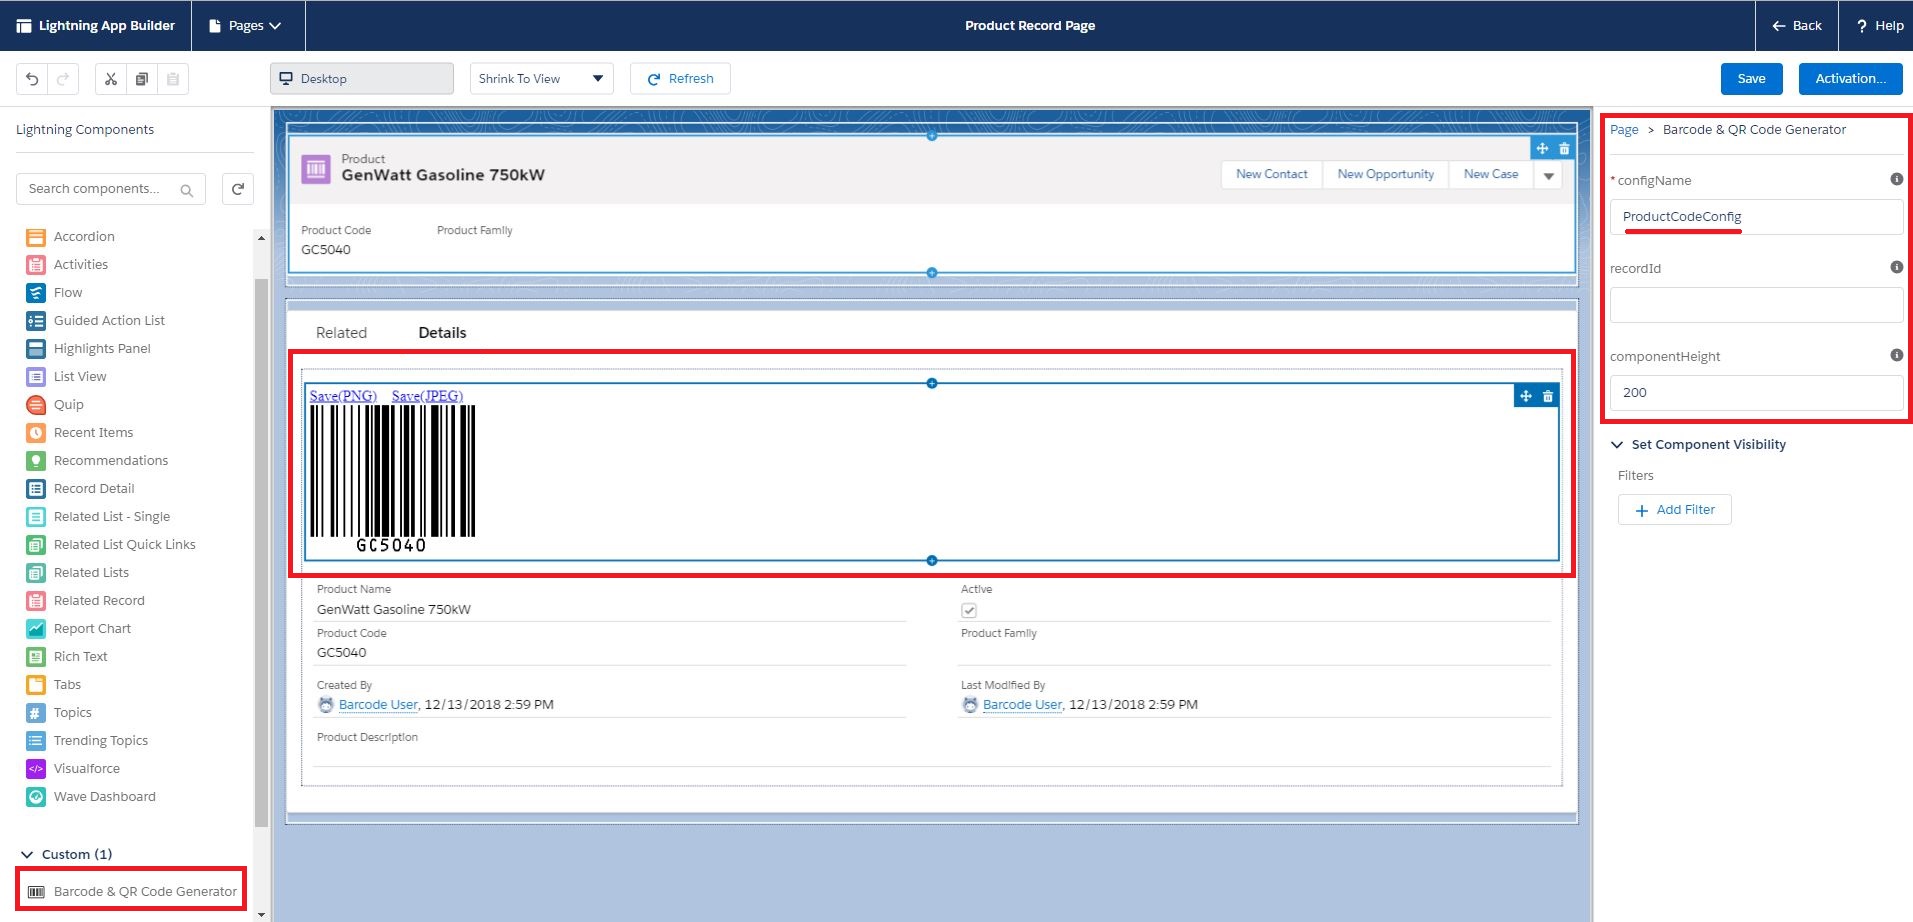
Task: Click the Save(PNG) link
Action: coord(343,396)
